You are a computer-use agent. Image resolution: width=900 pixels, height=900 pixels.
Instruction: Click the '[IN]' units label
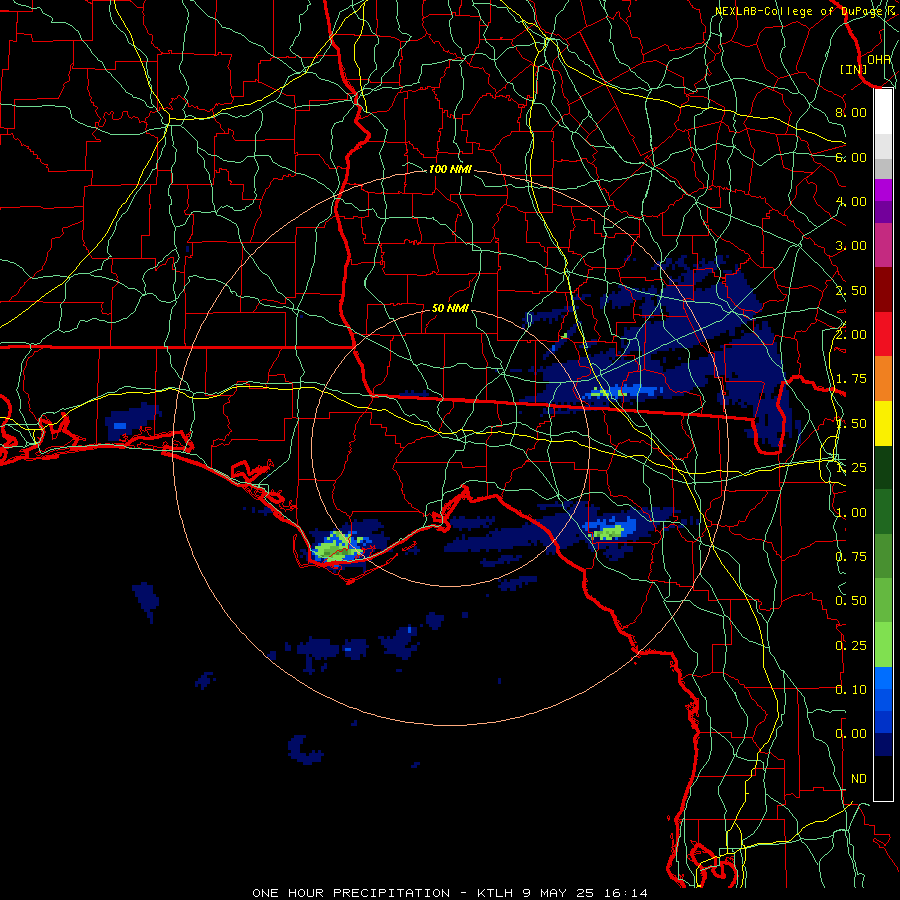point(854,69)
